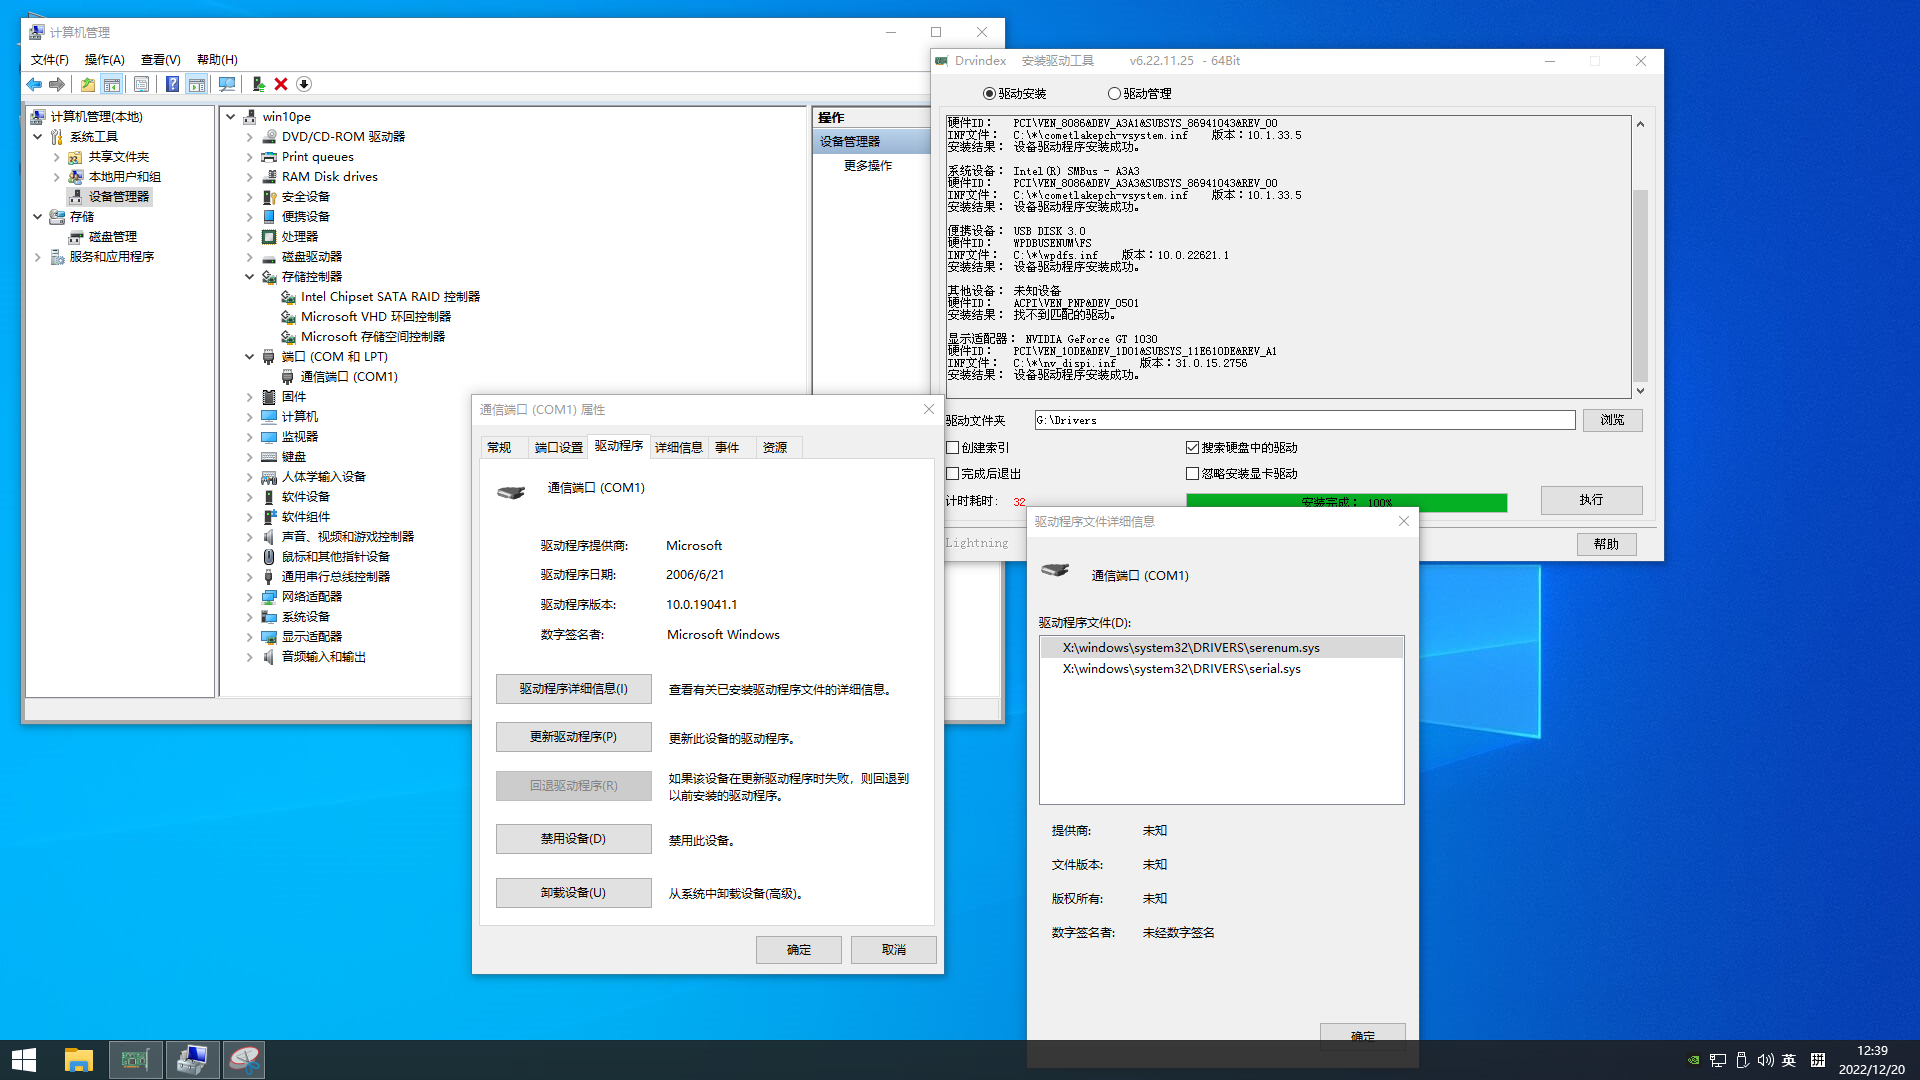The width and height of the screenshot is (1920, 1080).
Task: Open the satellite dish taskbar app
Action: click(244, 1060)
